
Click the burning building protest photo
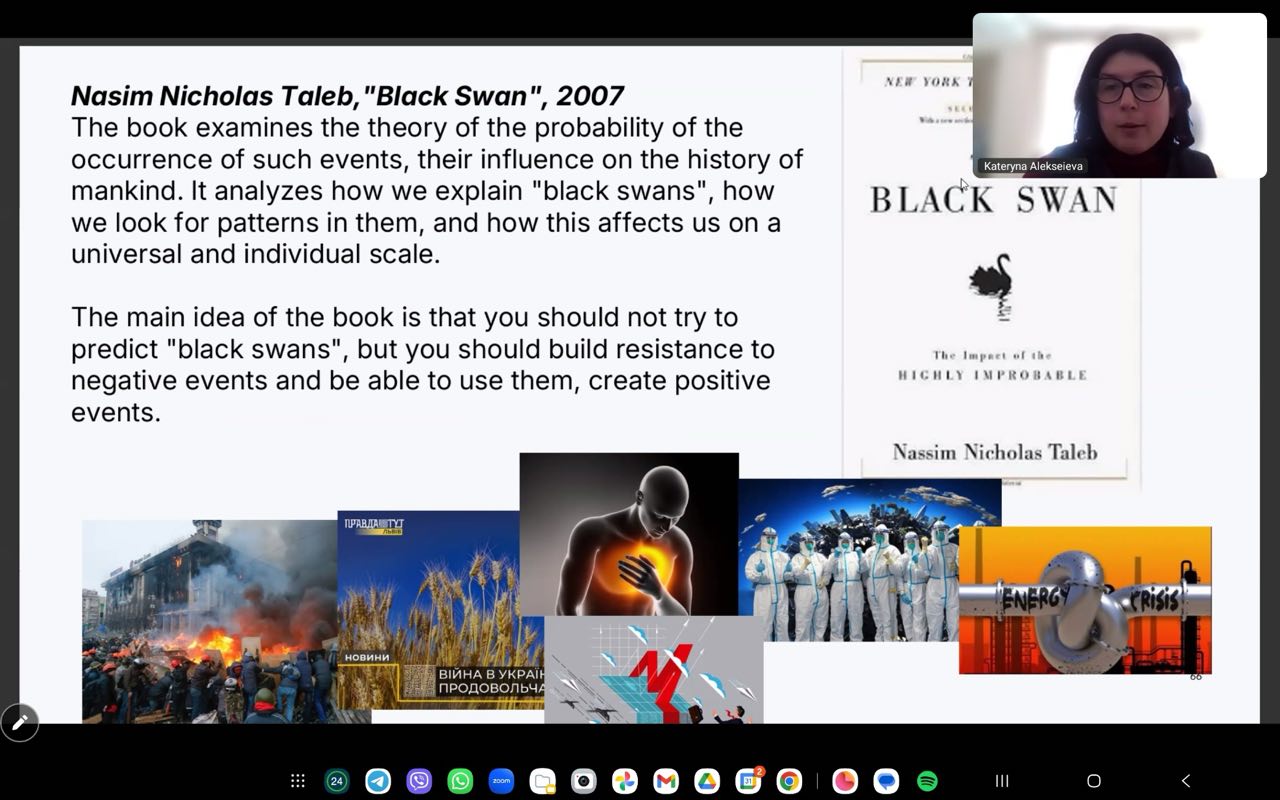(210, 621)
